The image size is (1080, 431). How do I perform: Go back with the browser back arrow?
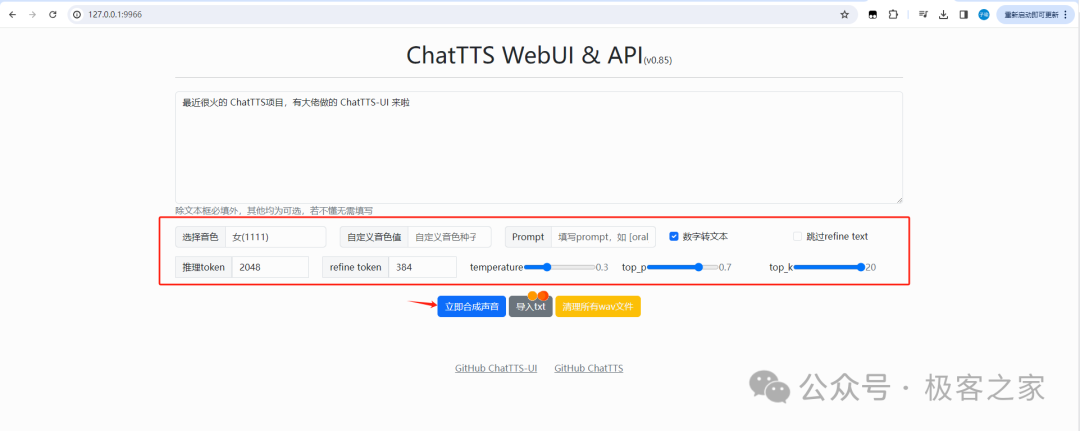(x=12, y=14)
